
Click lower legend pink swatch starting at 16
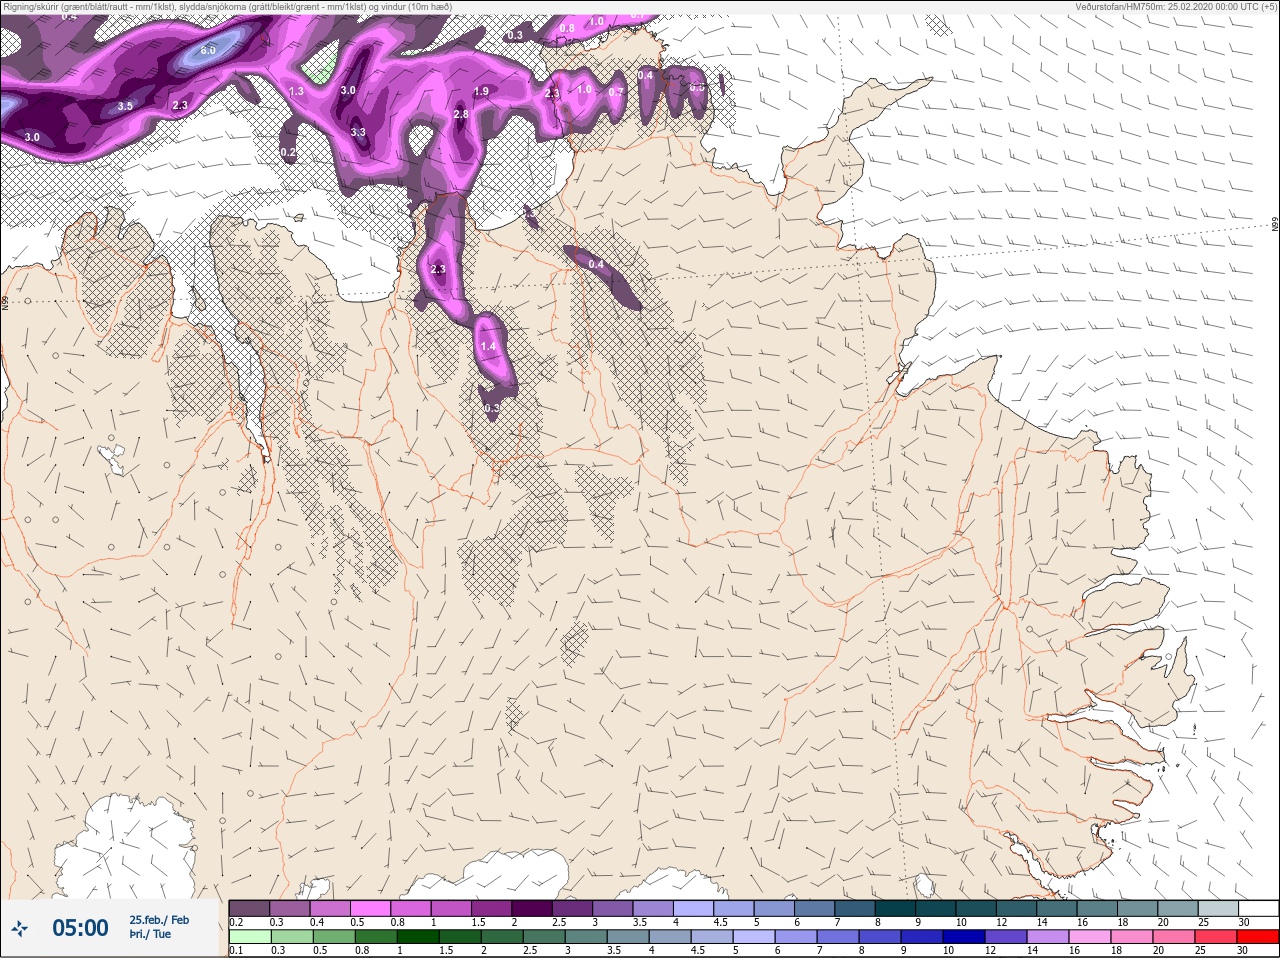(1091, 937)
